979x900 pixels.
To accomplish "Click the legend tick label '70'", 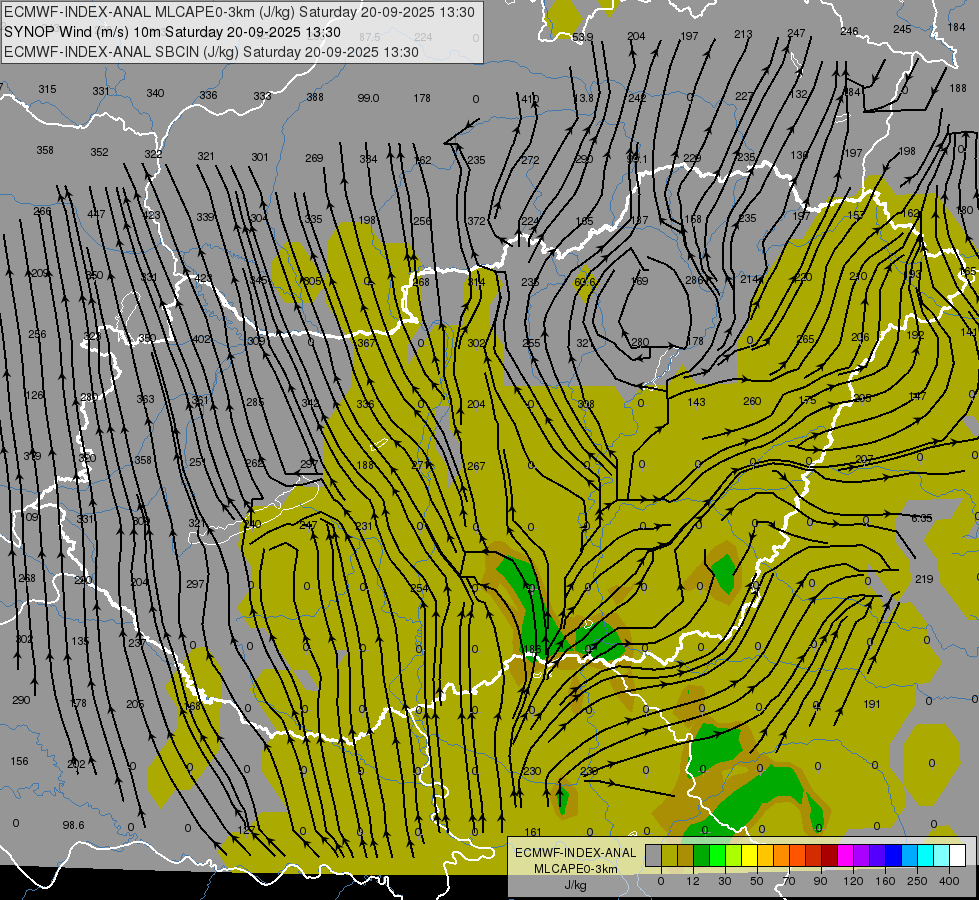I will pos(789,881).
